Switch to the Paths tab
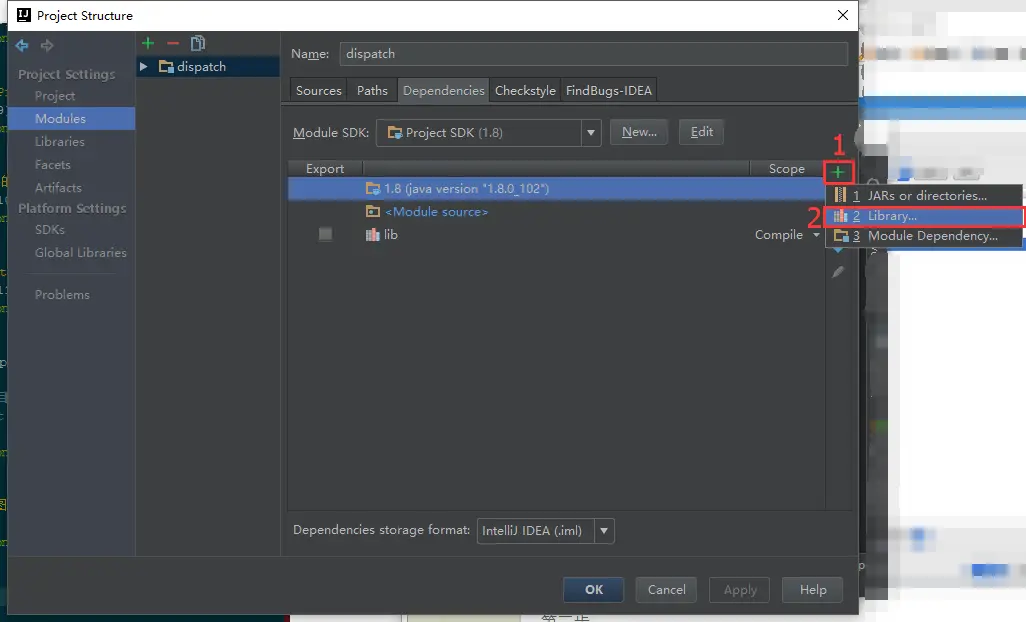Screen dimensions: 1026x622 click(x=372, y=90)
